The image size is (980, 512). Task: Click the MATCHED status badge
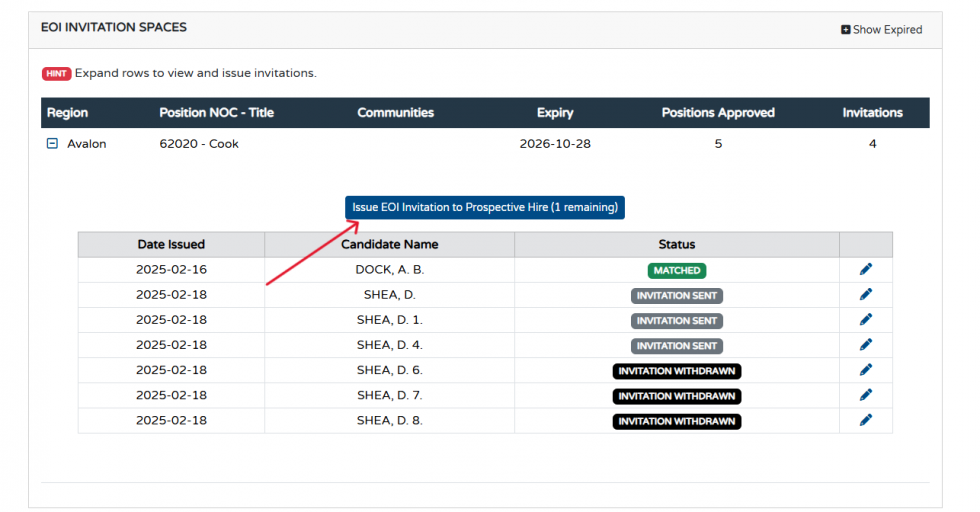tap(677, 271)
